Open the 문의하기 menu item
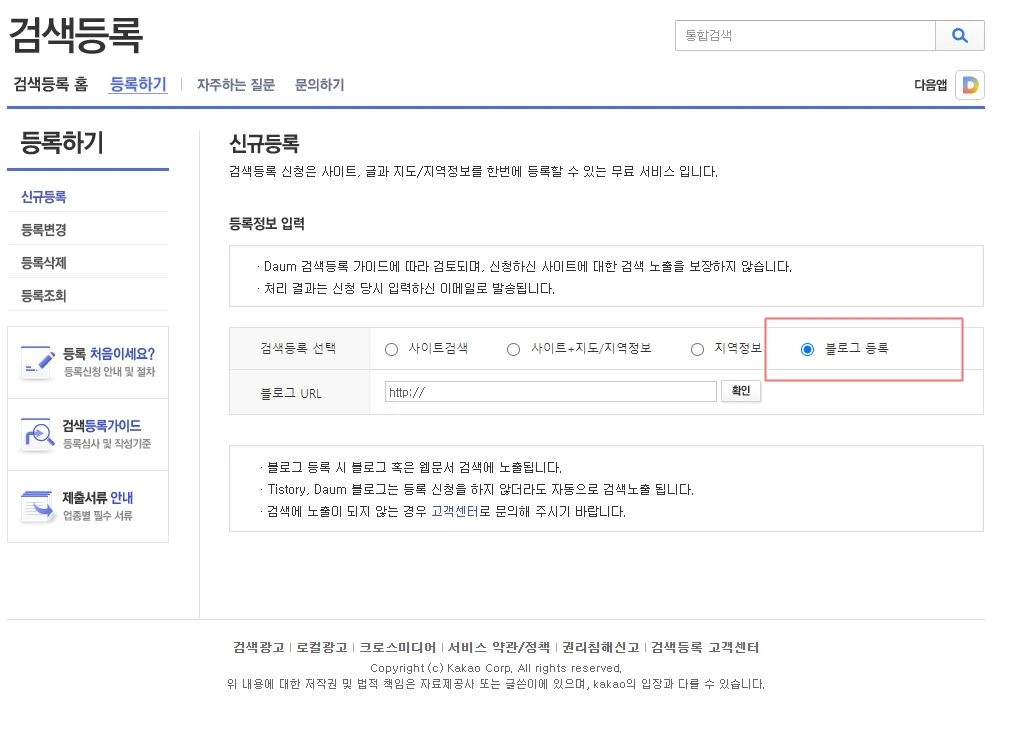 coord(318,85)
